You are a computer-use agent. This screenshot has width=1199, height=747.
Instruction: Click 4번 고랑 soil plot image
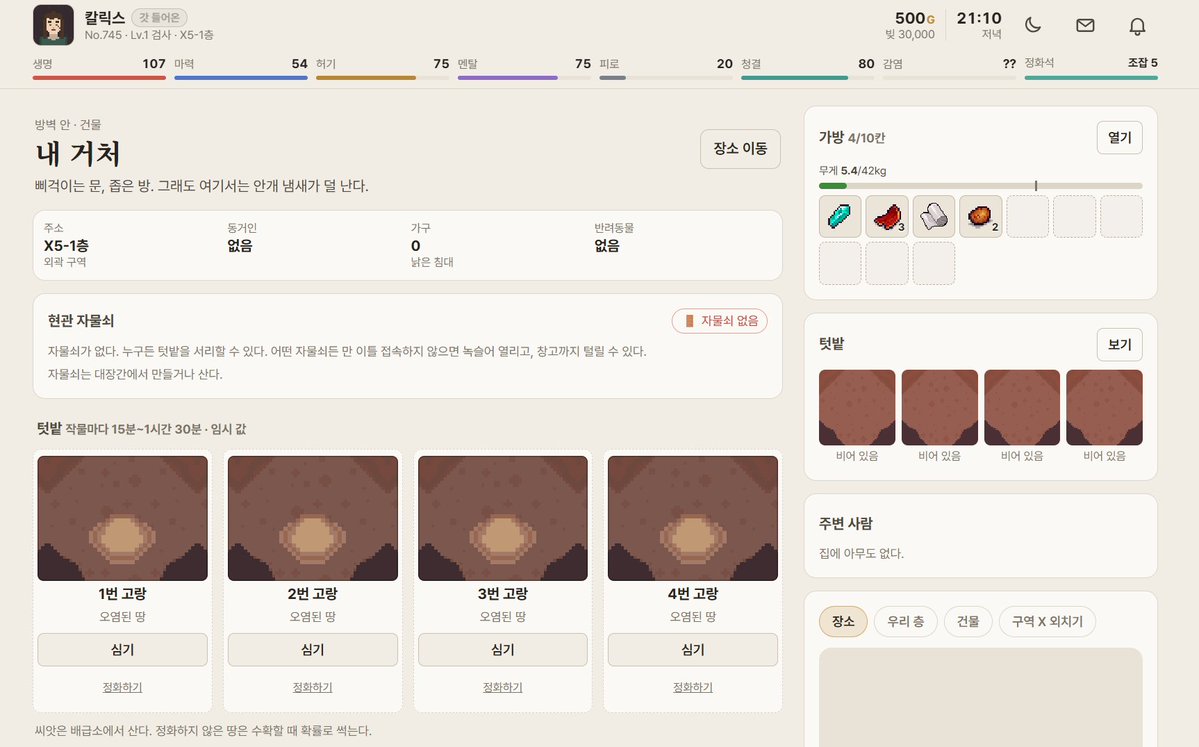[x=693, y=518]
